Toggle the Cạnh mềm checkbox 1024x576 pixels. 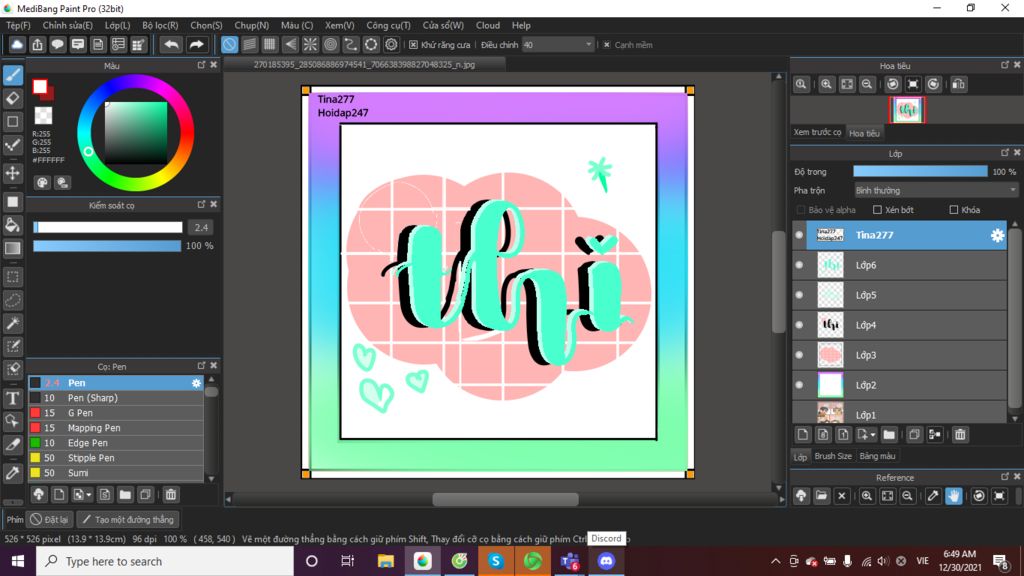[x=607, y=45]
